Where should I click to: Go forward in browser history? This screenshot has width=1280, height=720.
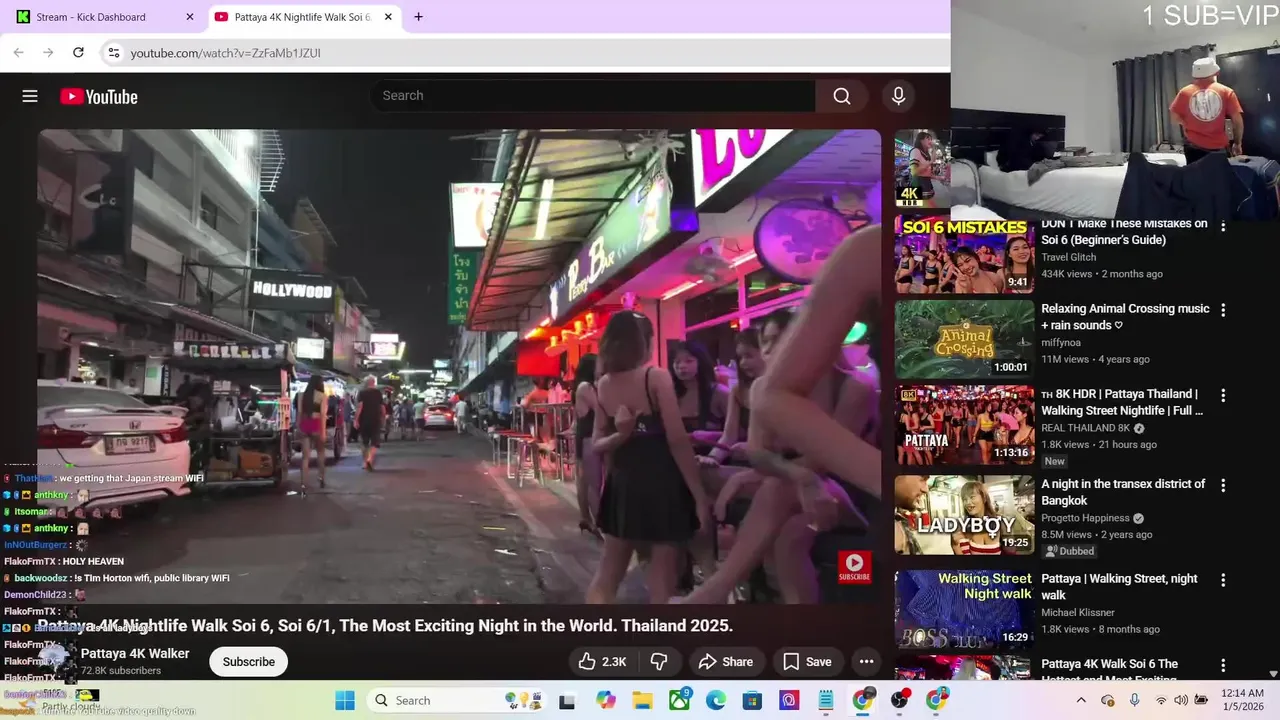(x=48, y=52)
